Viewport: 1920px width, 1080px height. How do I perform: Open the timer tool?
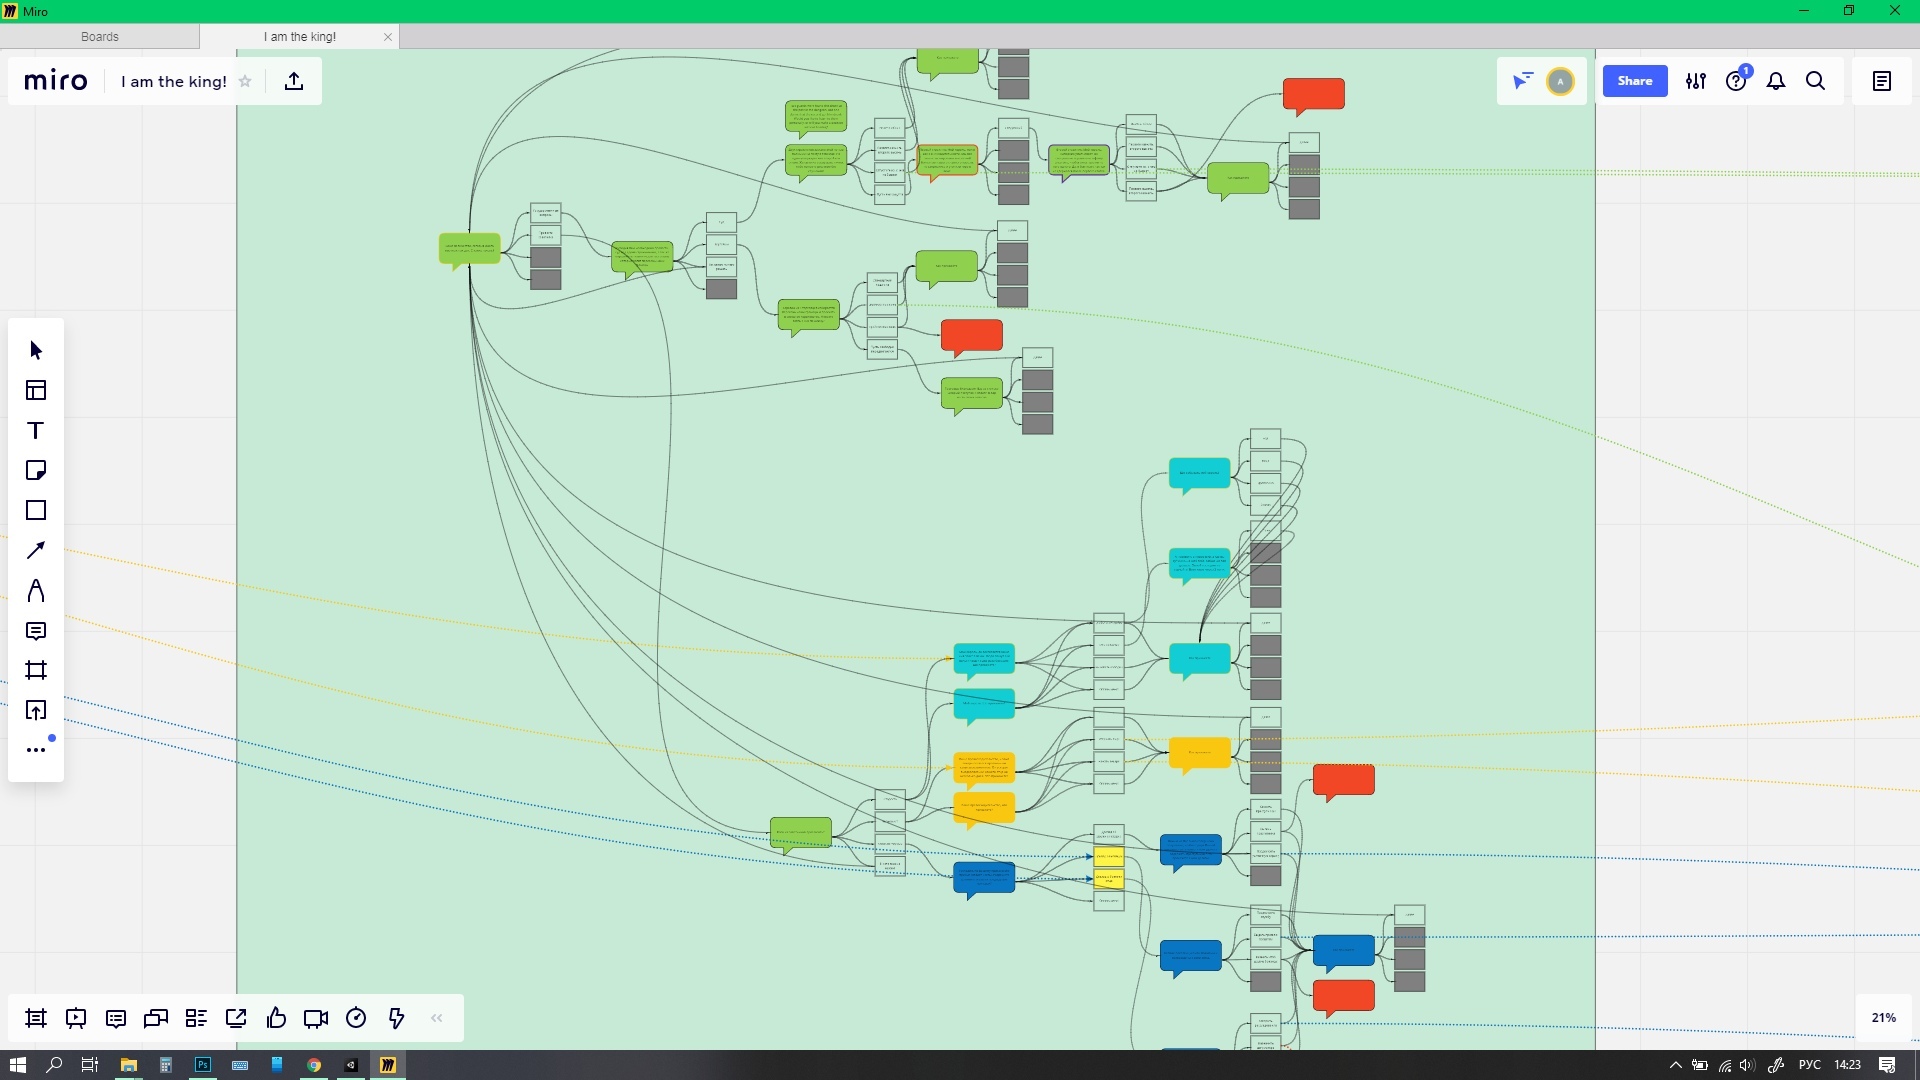click(x=356, y=1018)
